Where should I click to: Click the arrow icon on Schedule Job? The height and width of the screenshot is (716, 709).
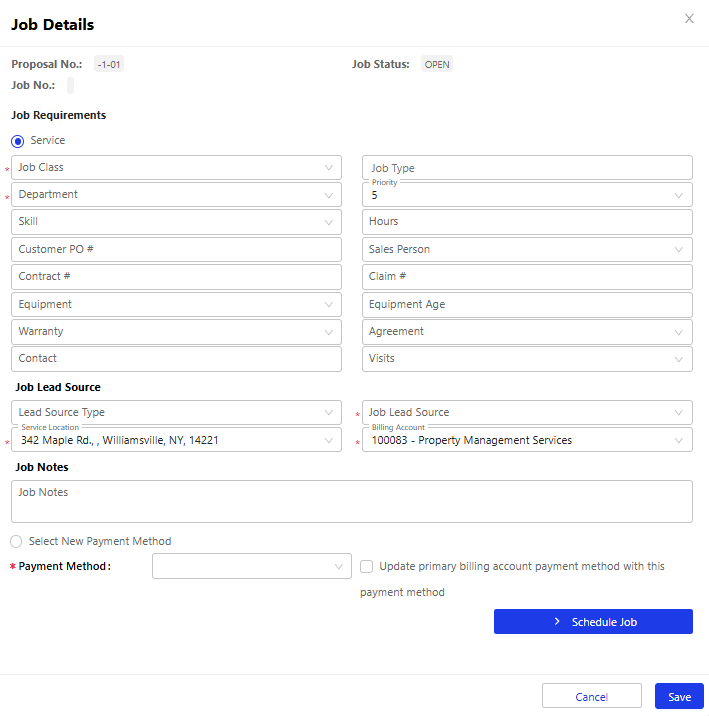coord(557,621)
